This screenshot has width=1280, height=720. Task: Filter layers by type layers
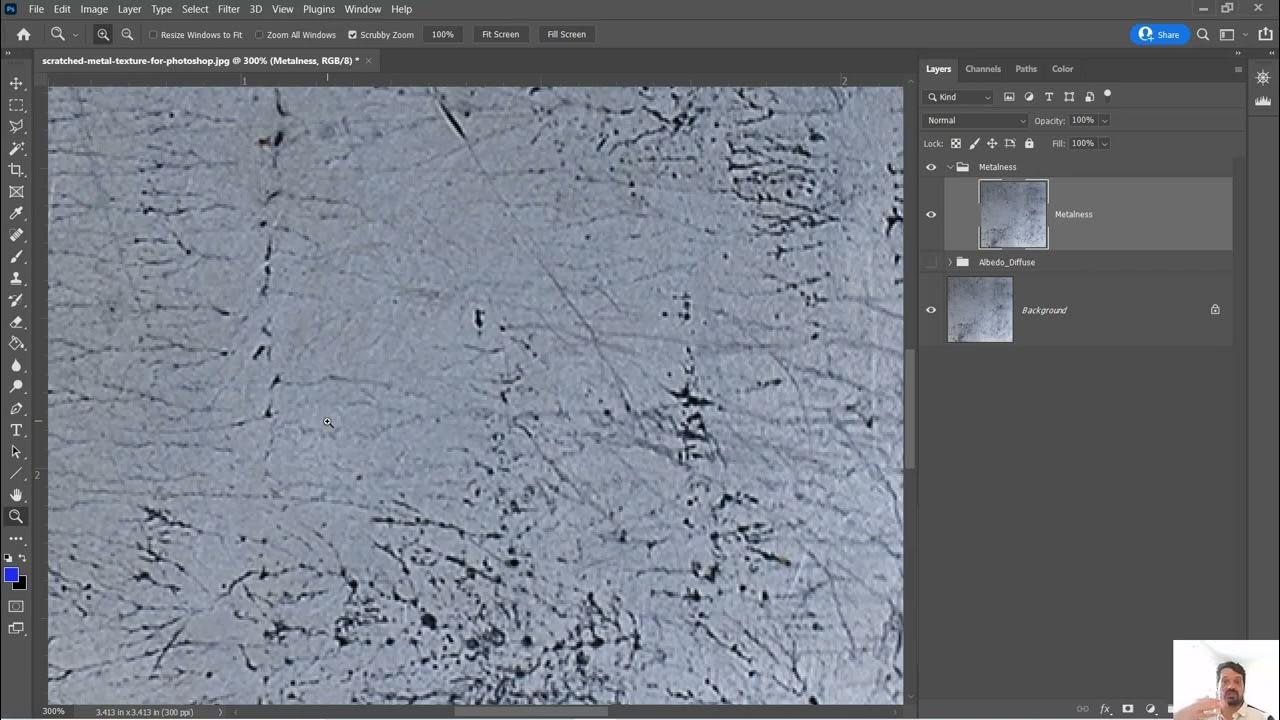1049,97
